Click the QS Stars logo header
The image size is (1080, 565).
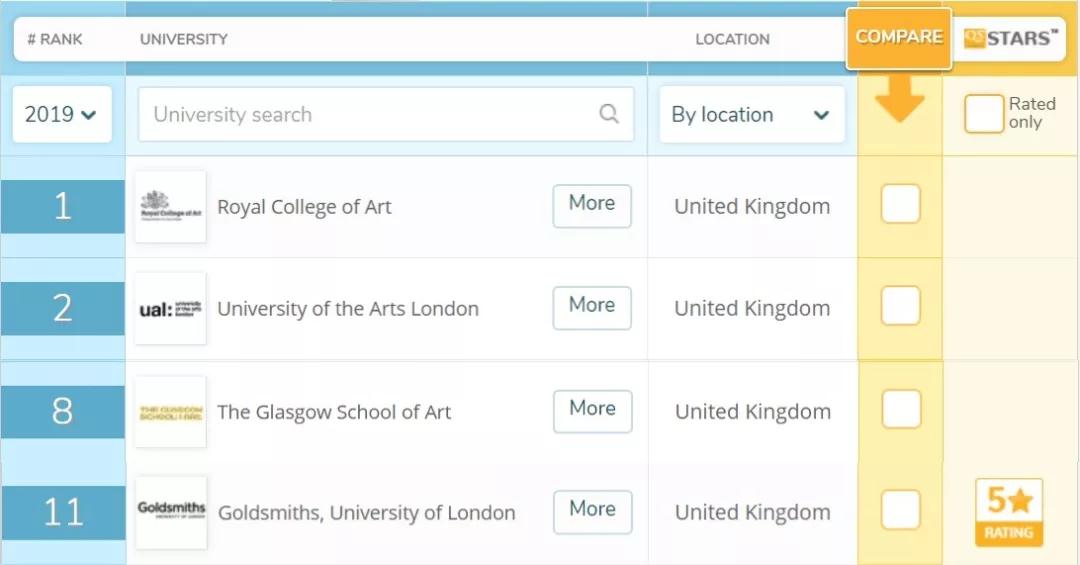tap(1010, 39)
